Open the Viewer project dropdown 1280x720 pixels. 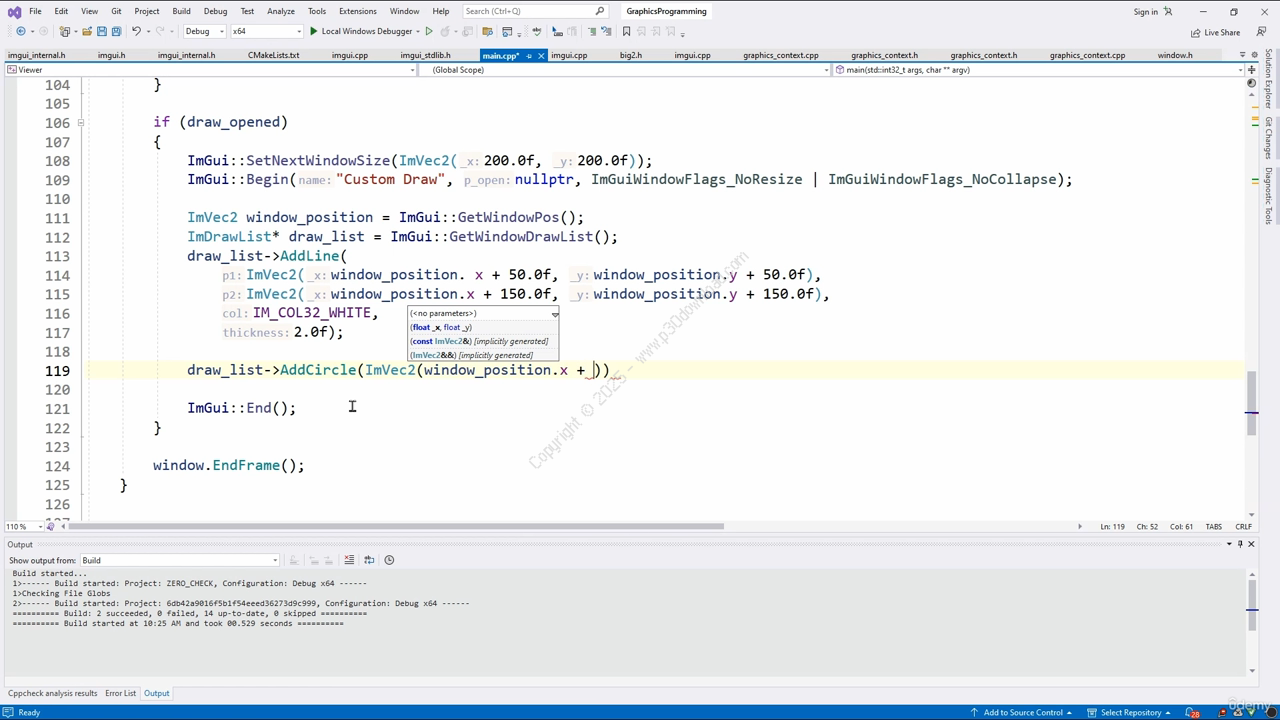[209, 70]
